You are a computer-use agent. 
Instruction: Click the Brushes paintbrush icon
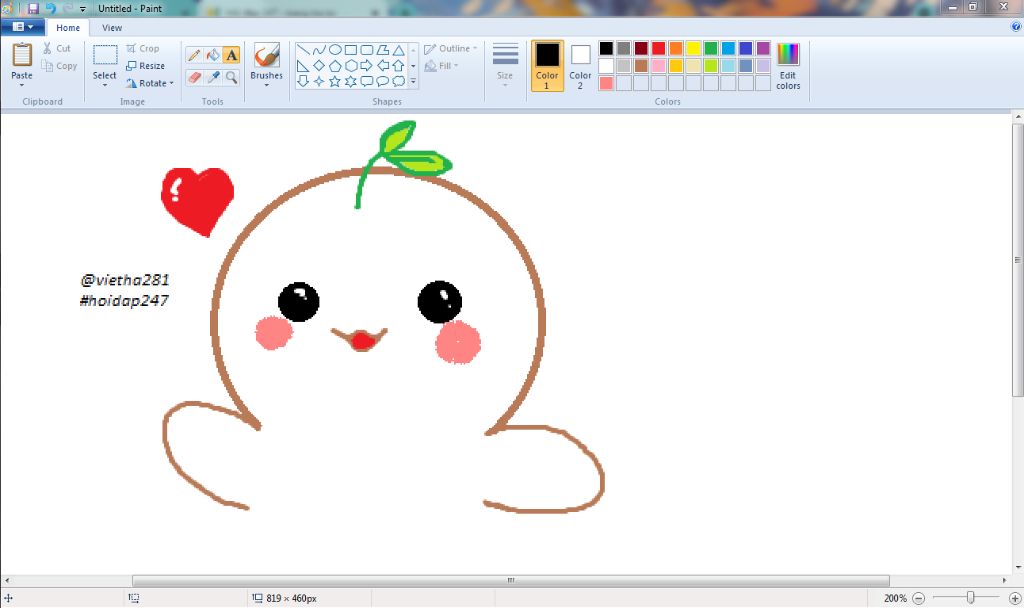266,56
